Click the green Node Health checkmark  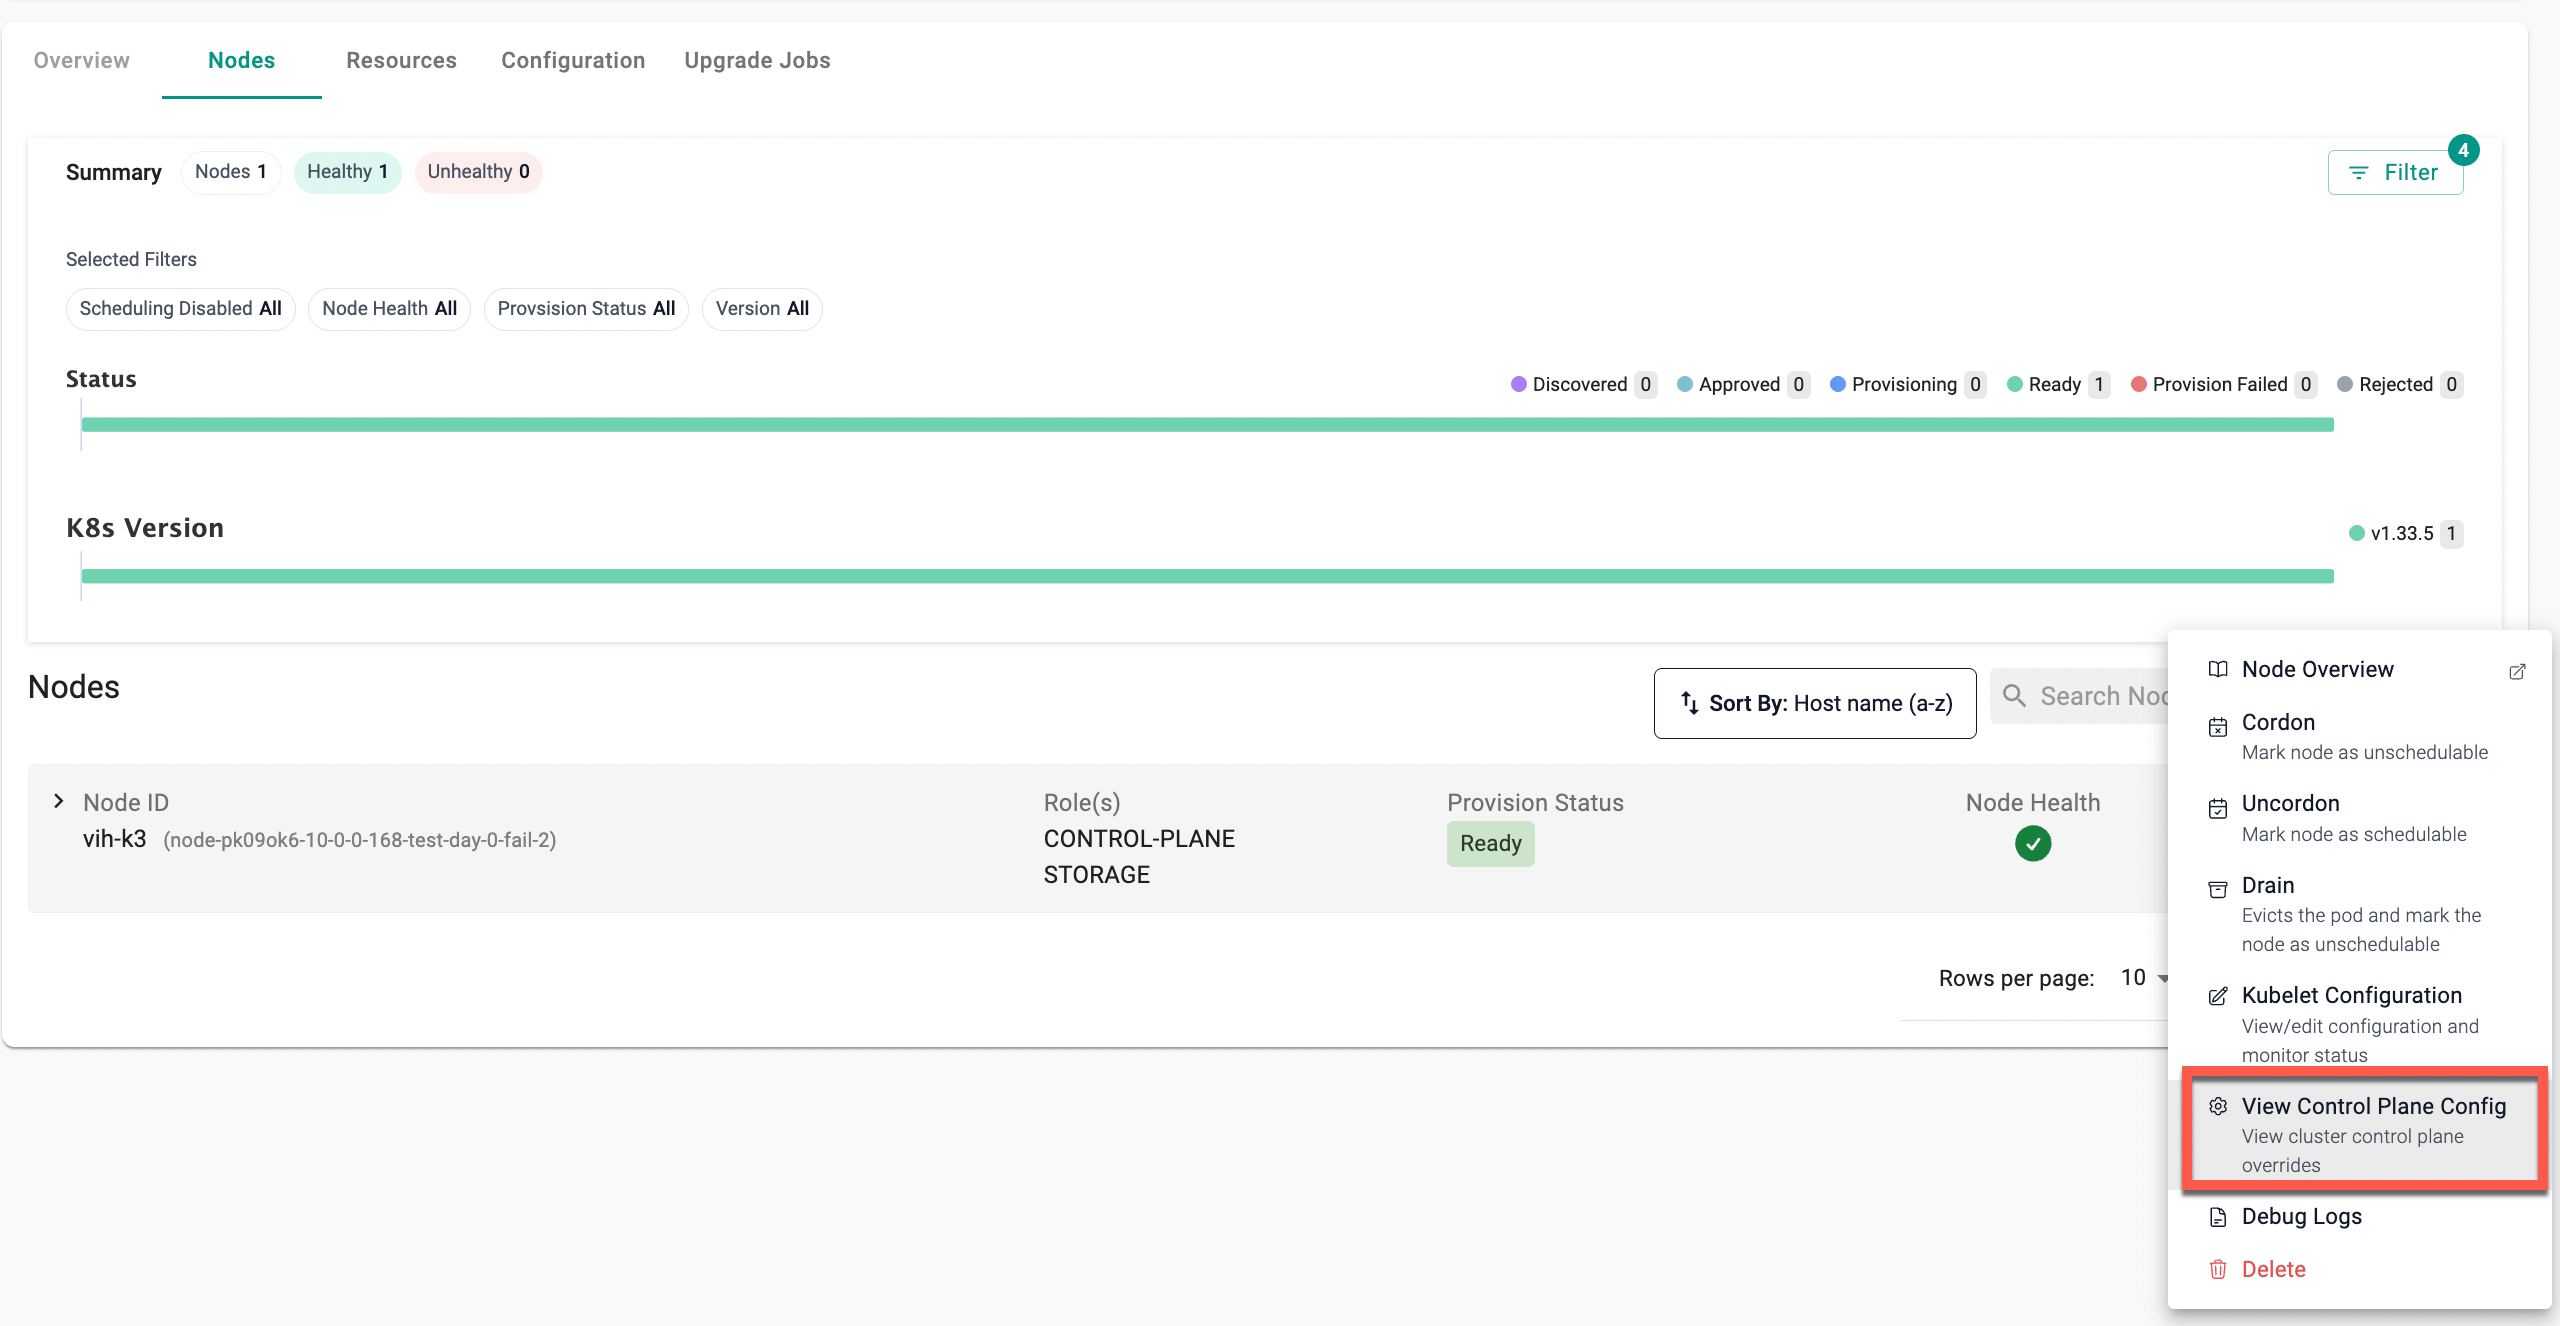tap(2032, 844)
